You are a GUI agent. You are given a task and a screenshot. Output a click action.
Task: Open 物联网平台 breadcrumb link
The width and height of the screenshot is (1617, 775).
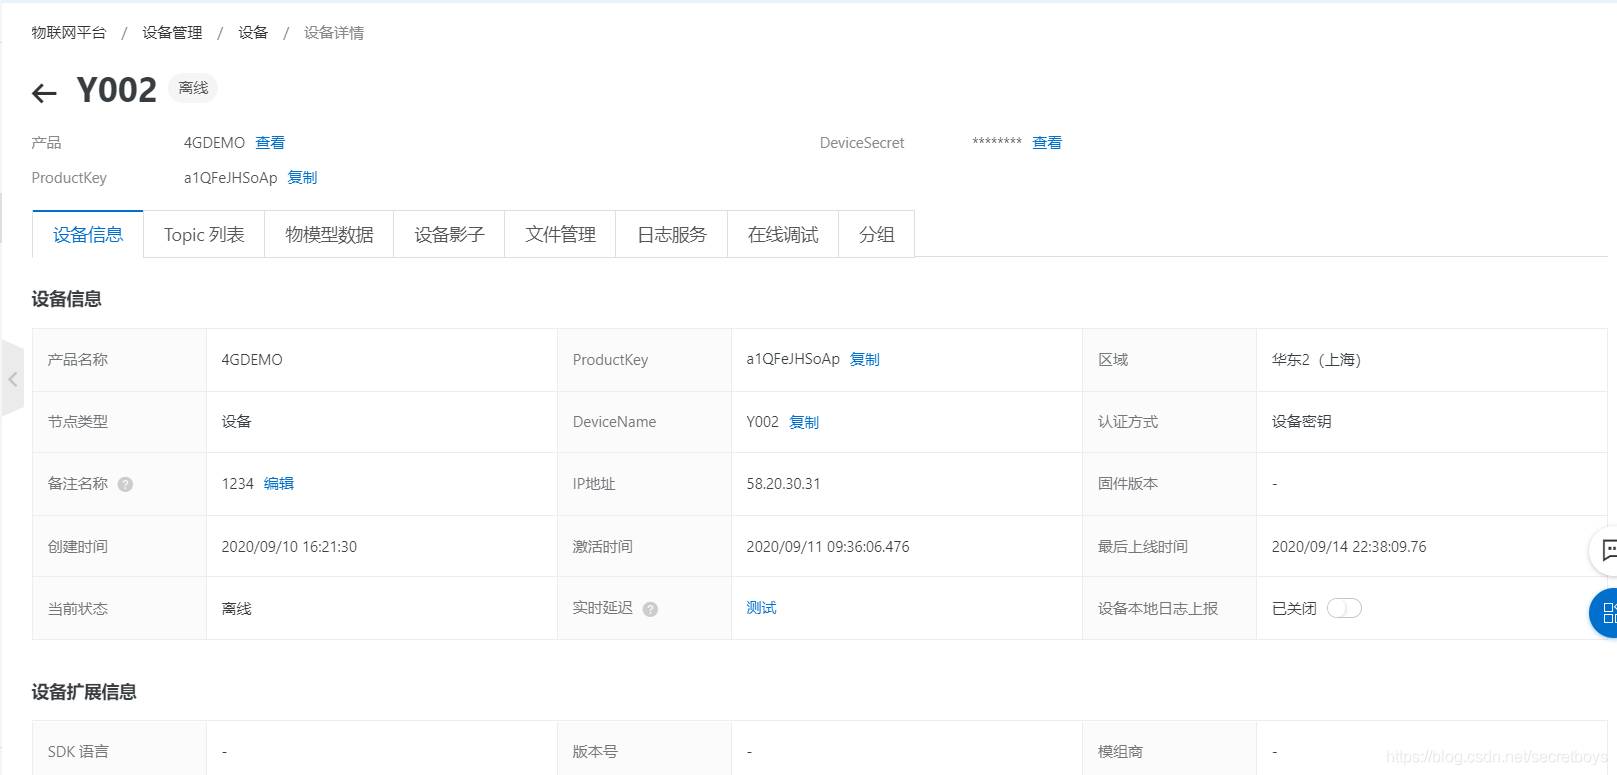tap(68, 32)
